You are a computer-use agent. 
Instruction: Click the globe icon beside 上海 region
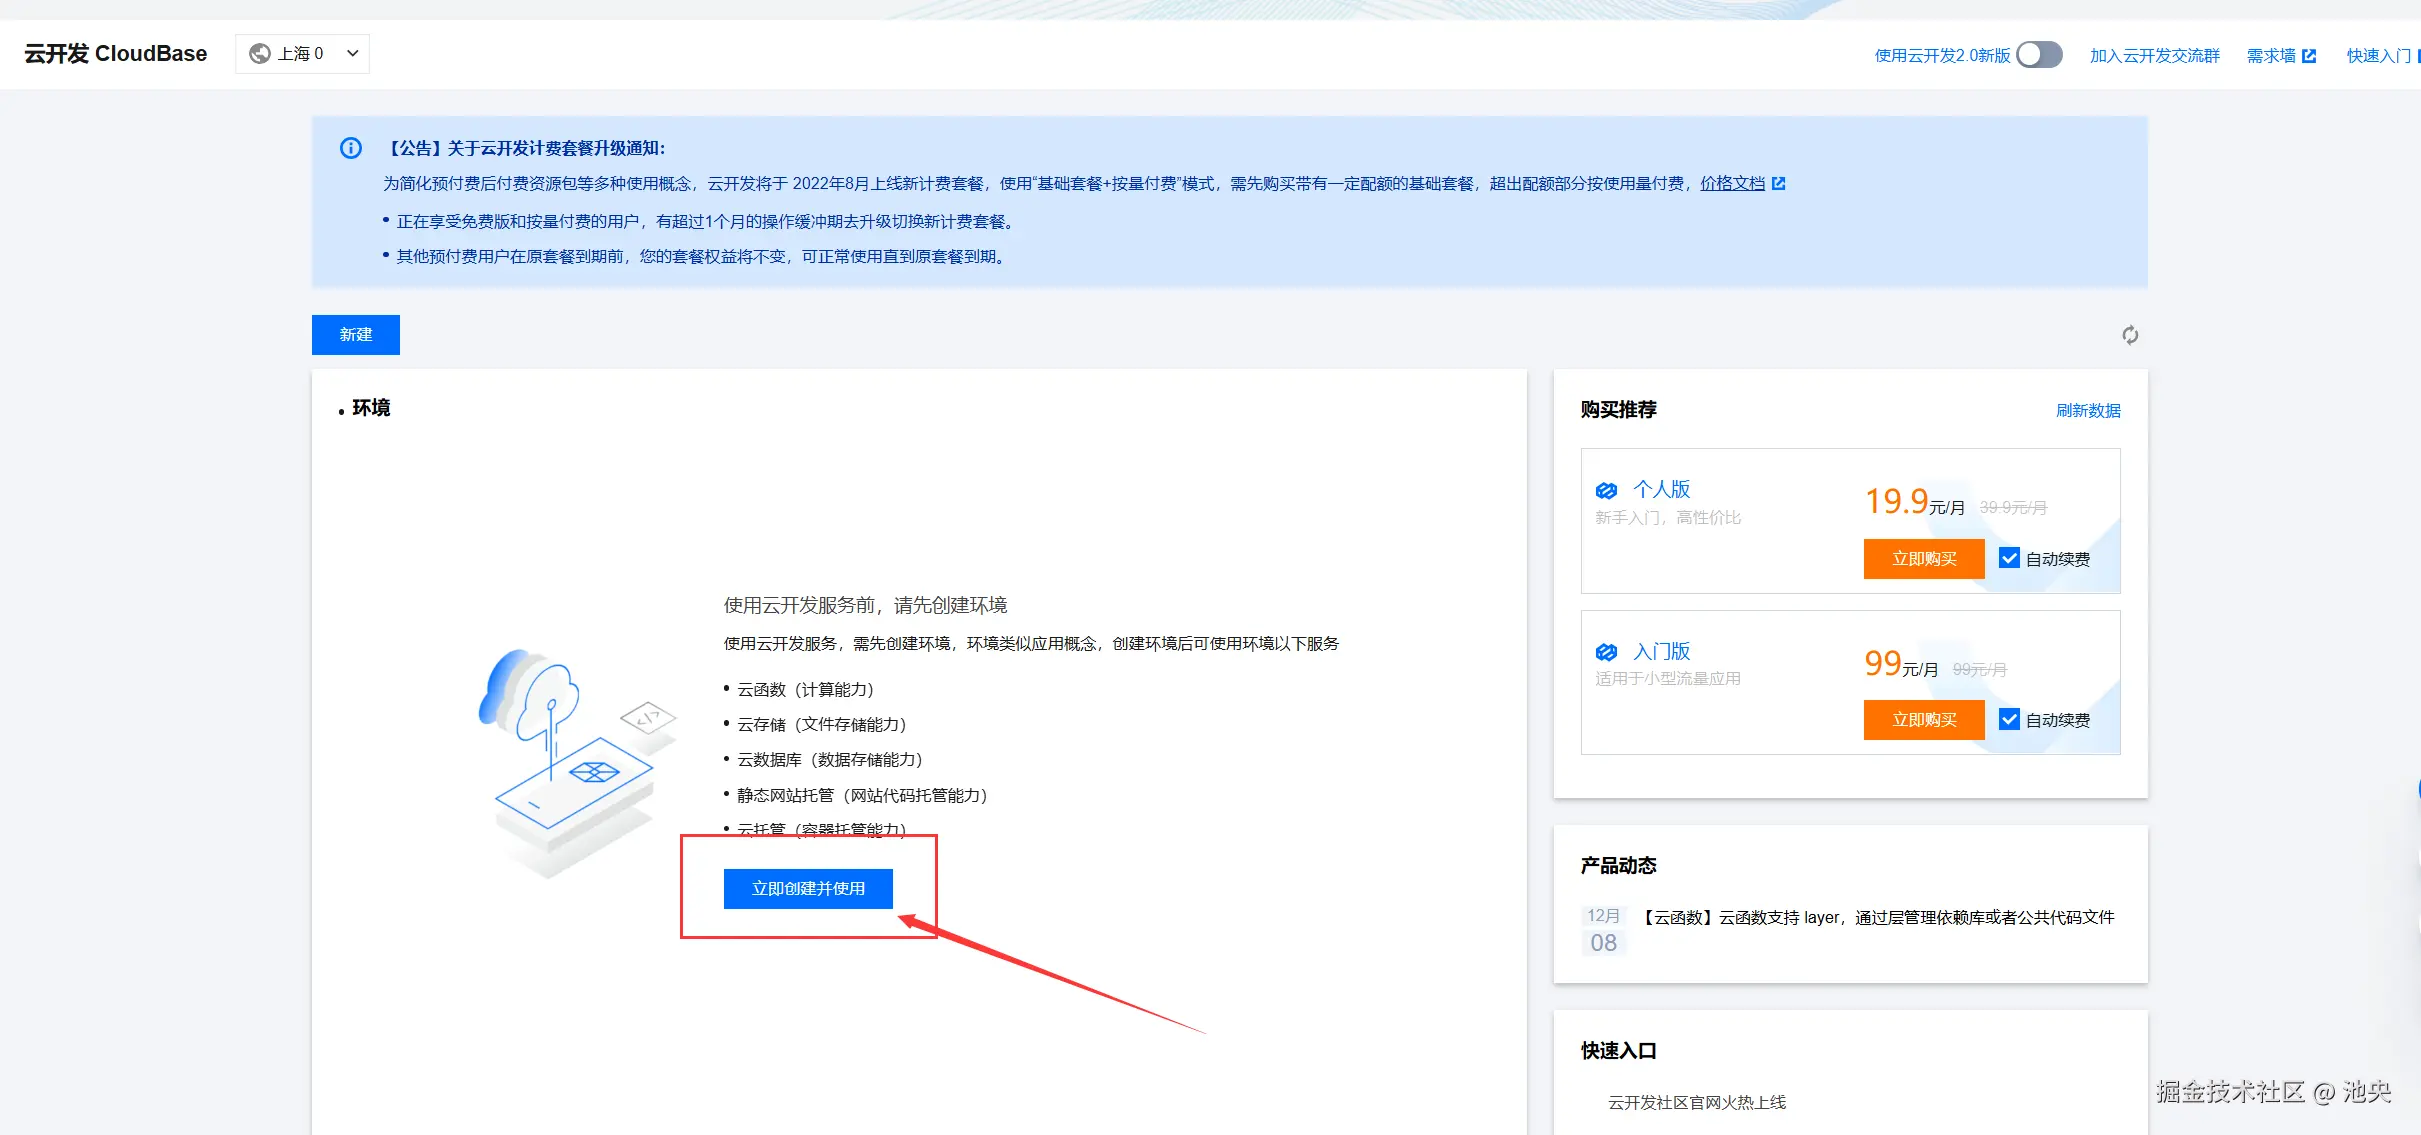(x=260, y=54)
